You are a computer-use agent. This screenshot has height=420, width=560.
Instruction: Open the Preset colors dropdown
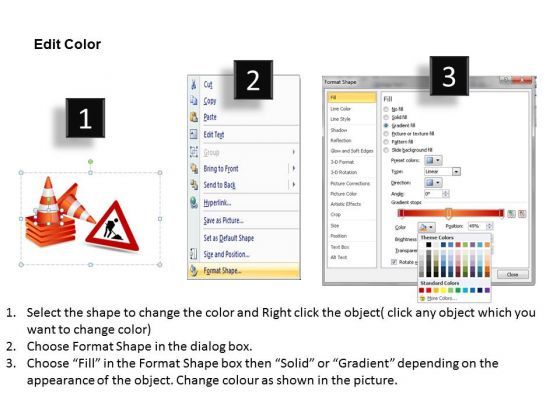[x=434, y=160]
